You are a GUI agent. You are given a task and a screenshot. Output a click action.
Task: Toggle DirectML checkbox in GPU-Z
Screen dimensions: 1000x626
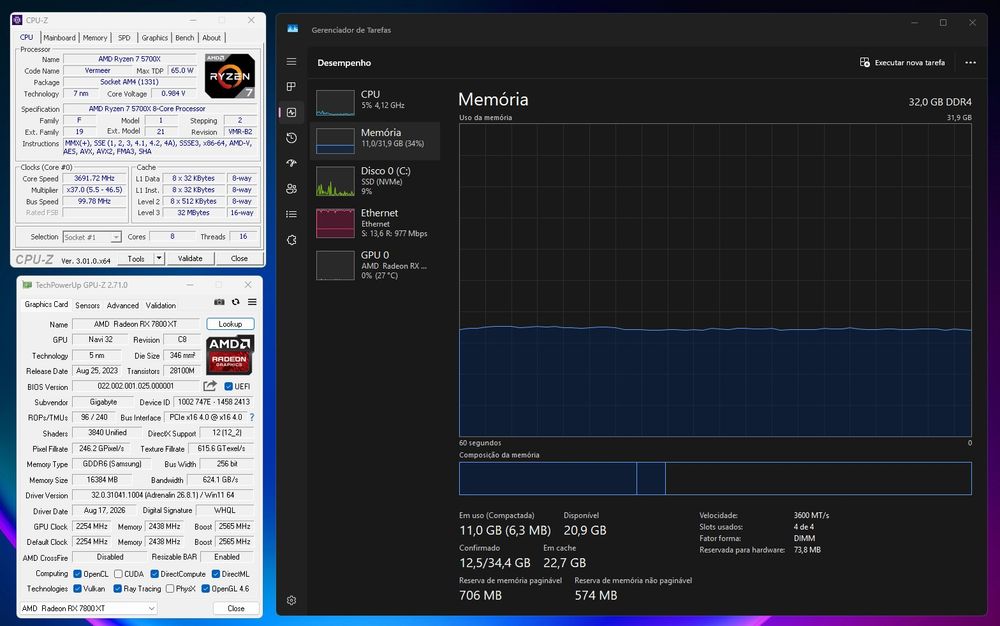216,574
